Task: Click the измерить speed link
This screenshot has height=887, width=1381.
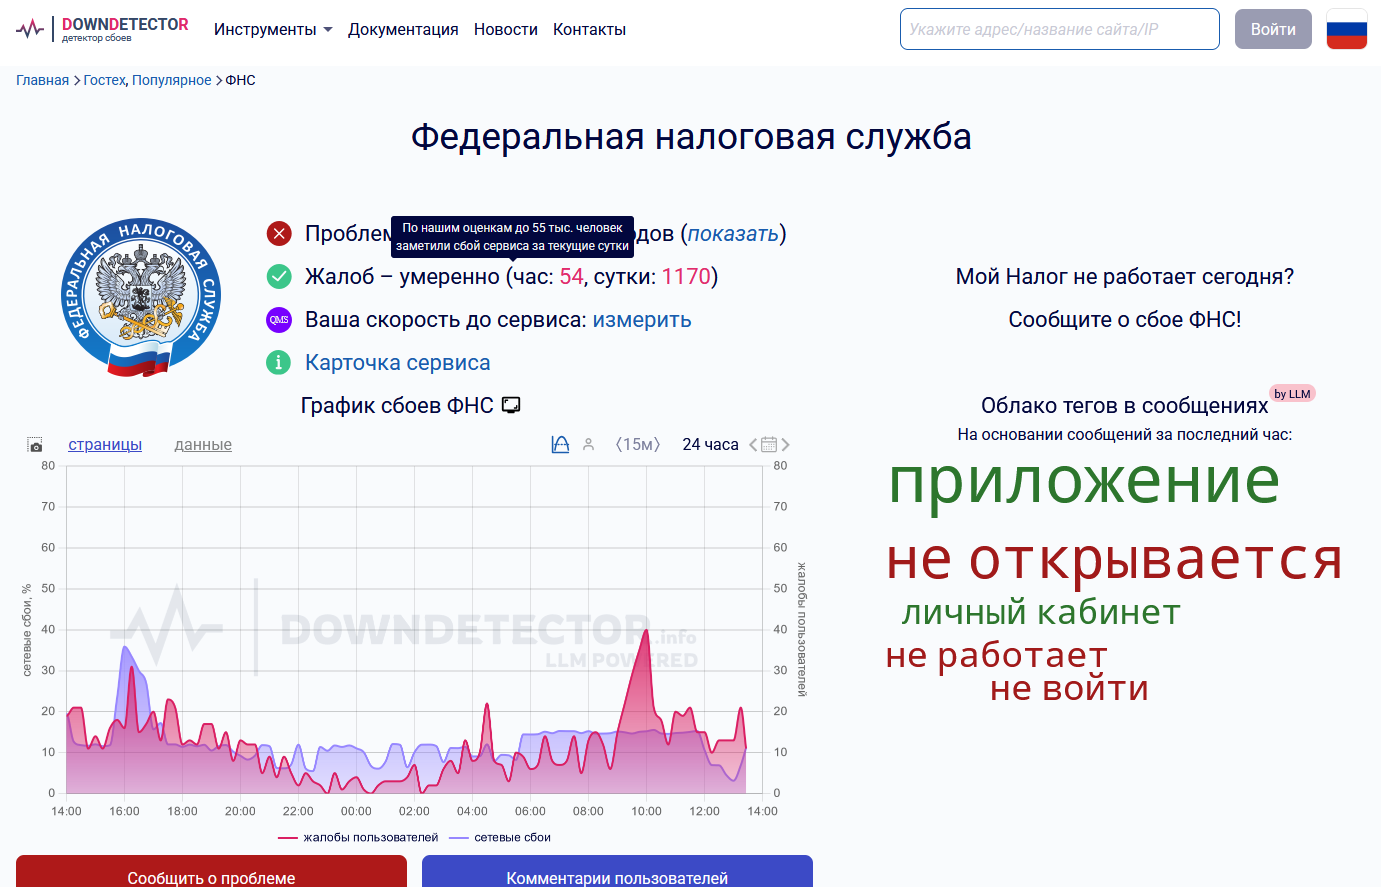Action: tap(642, 320)
